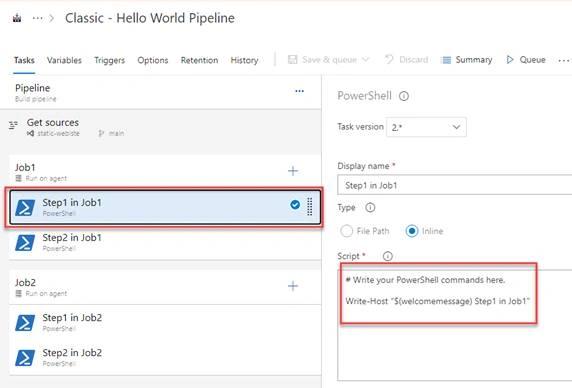The width and height of the screenshot is (572, 388).
Task: Open the Triggers tab
Action: coord(109,60)
